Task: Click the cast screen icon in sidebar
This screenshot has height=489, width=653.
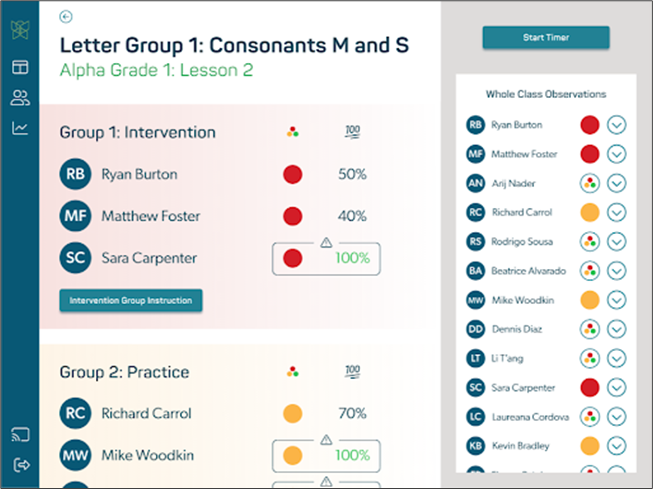Action: pyautogui.click(x=20, y=435)
